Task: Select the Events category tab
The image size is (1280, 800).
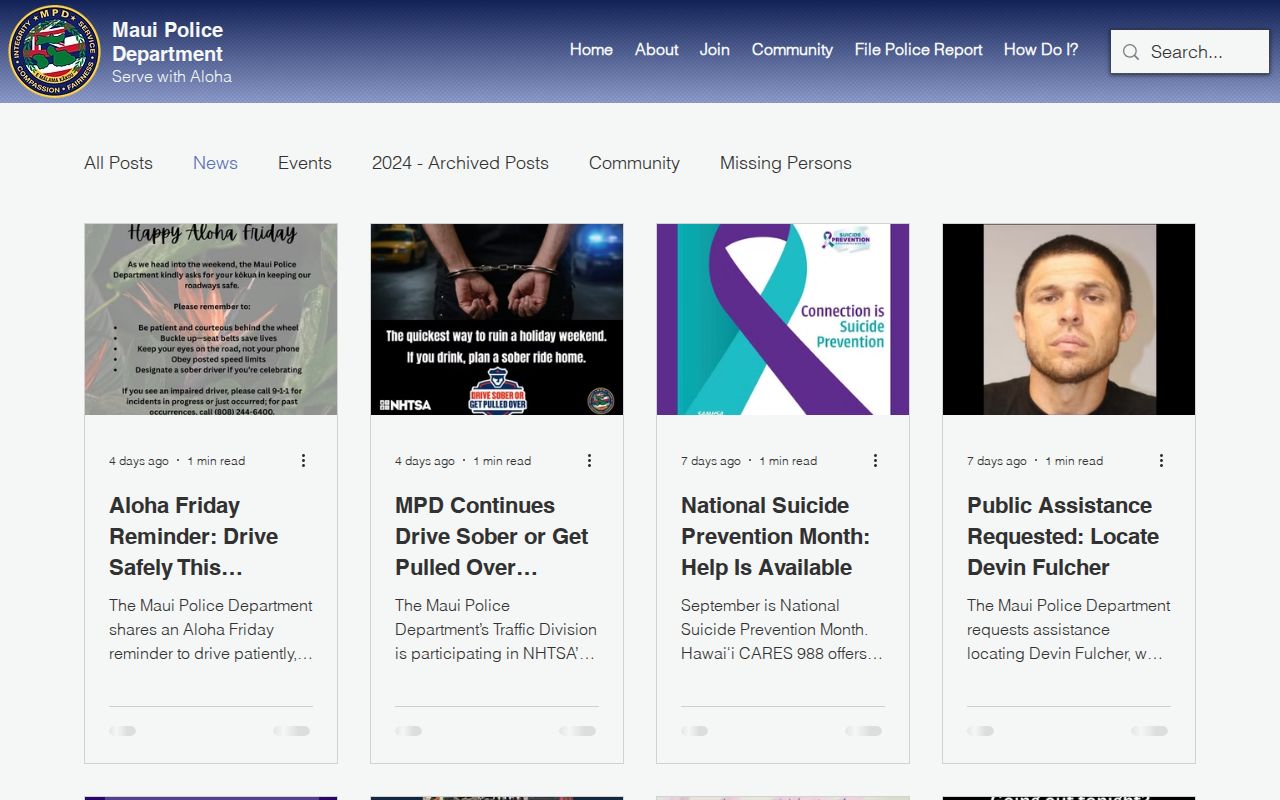Action: (x=305, y=163)
